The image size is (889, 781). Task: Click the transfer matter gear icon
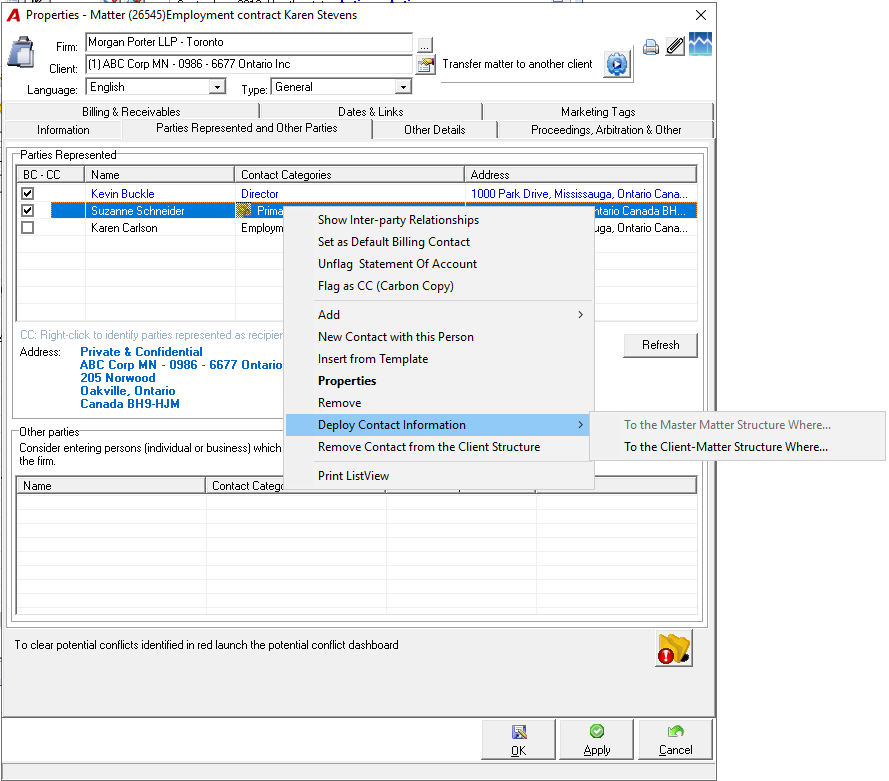pos(617,64)
